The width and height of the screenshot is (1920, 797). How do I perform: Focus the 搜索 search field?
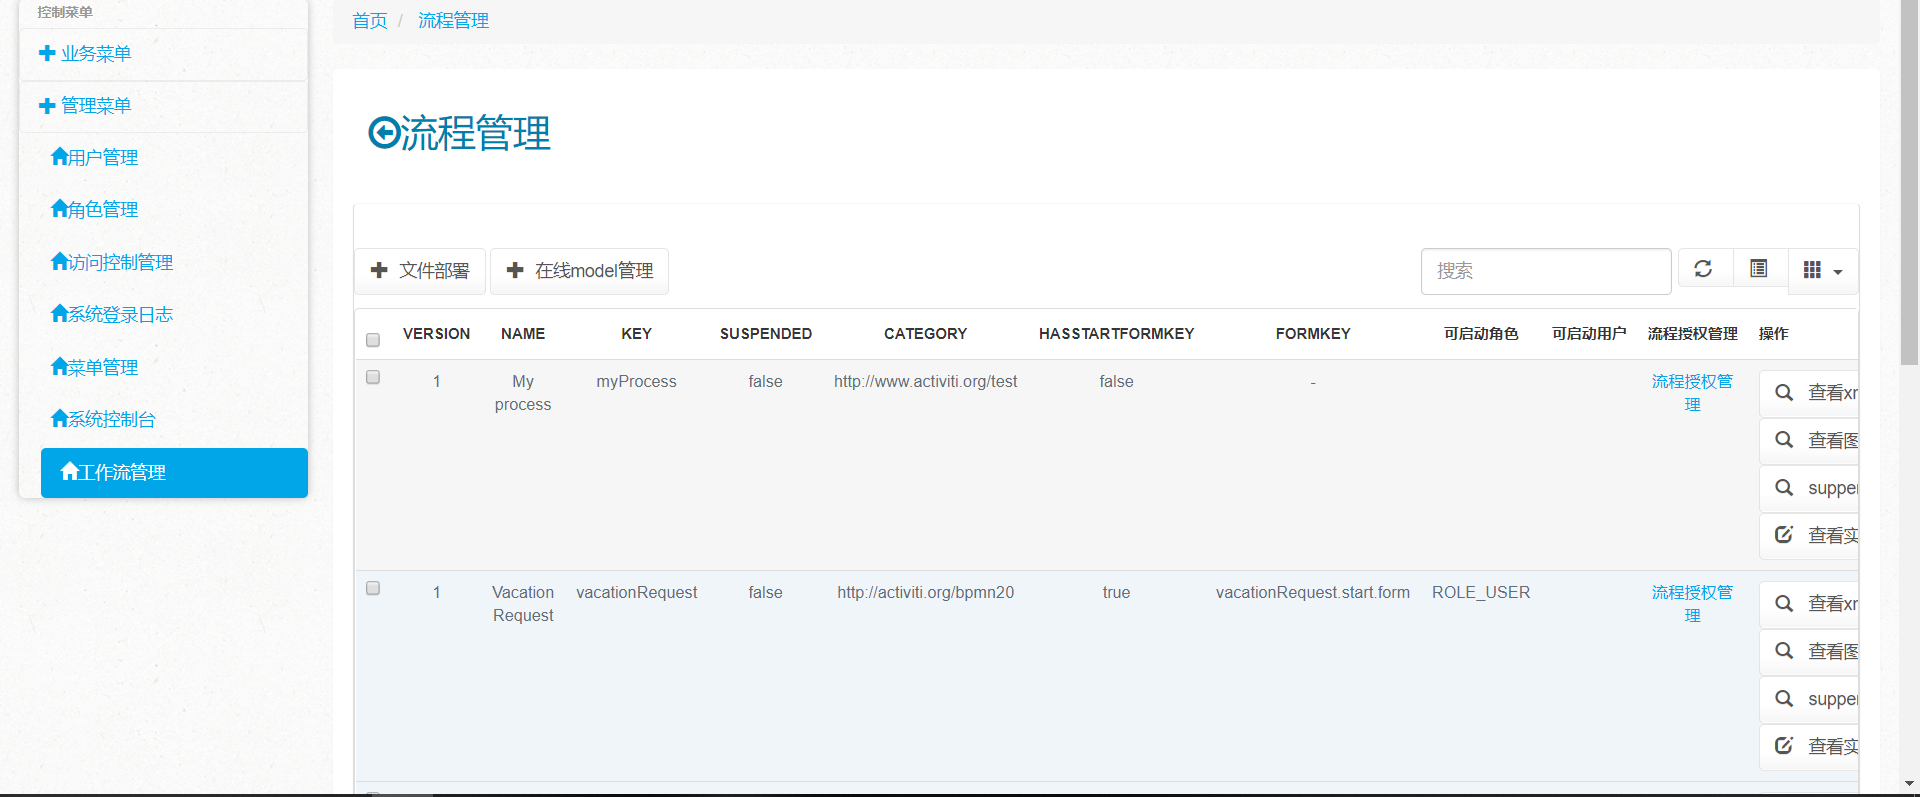(x=1546, y=271)
